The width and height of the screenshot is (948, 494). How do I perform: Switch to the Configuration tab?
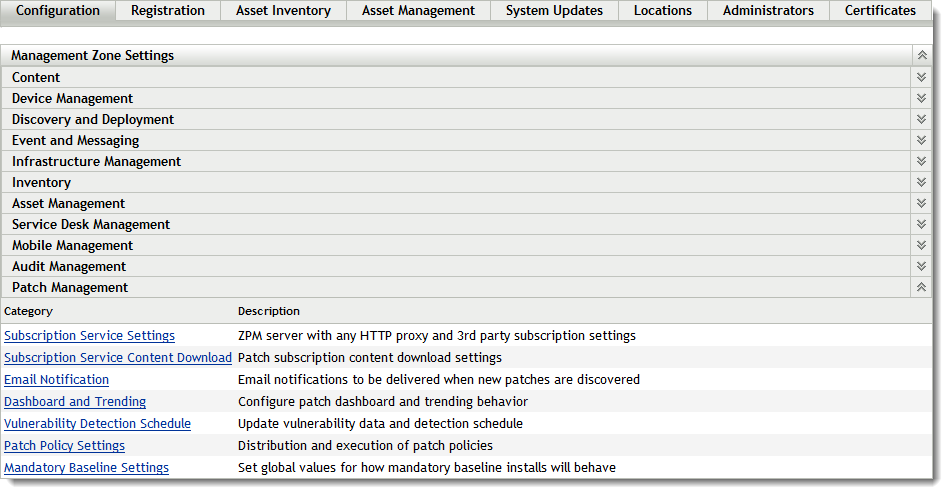coord(57,11)
